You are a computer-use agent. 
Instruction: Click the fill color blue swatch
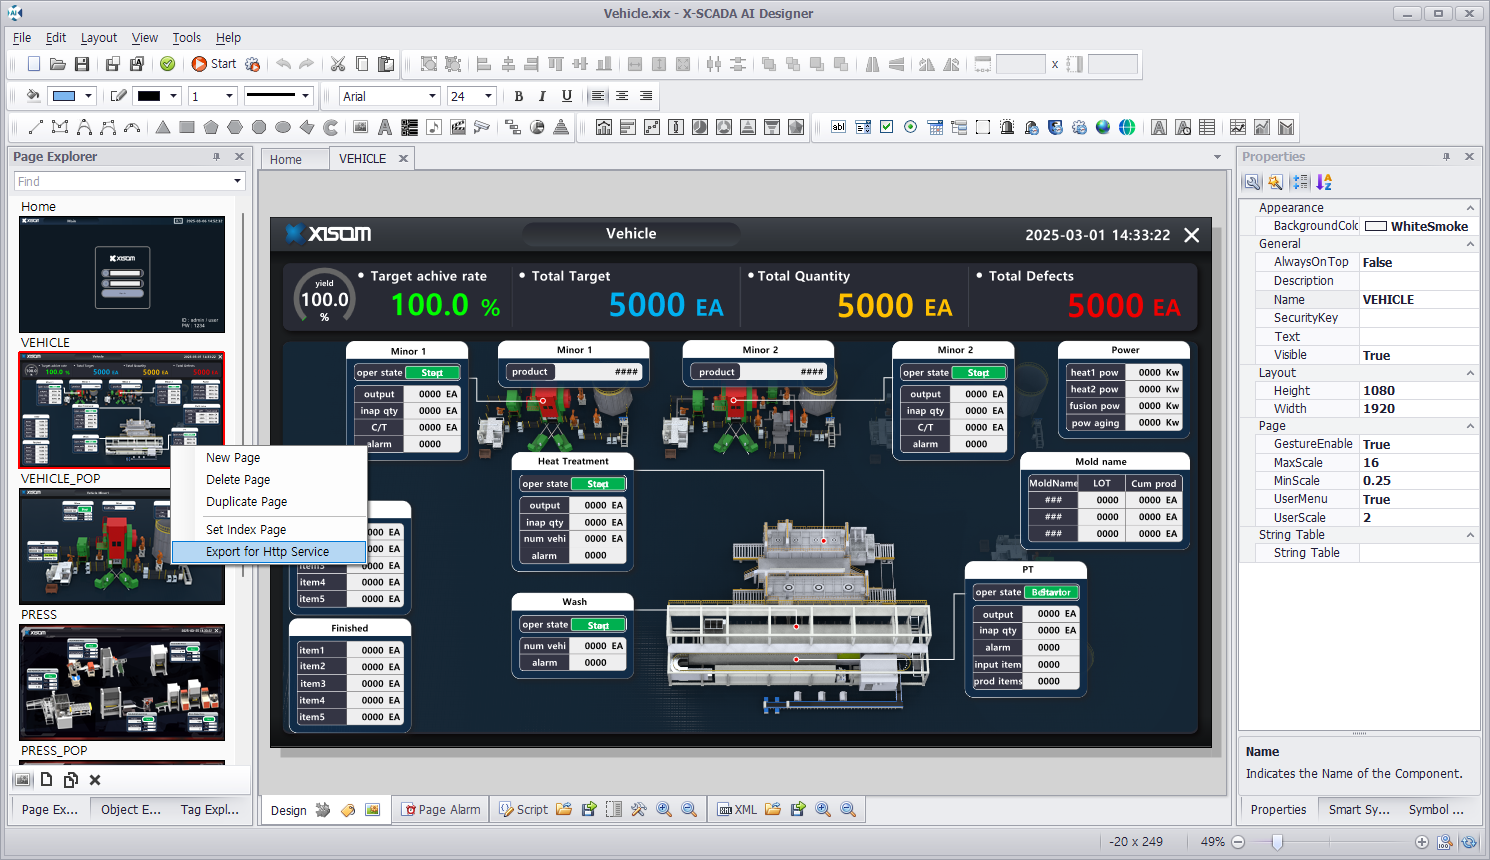(64, 96)
